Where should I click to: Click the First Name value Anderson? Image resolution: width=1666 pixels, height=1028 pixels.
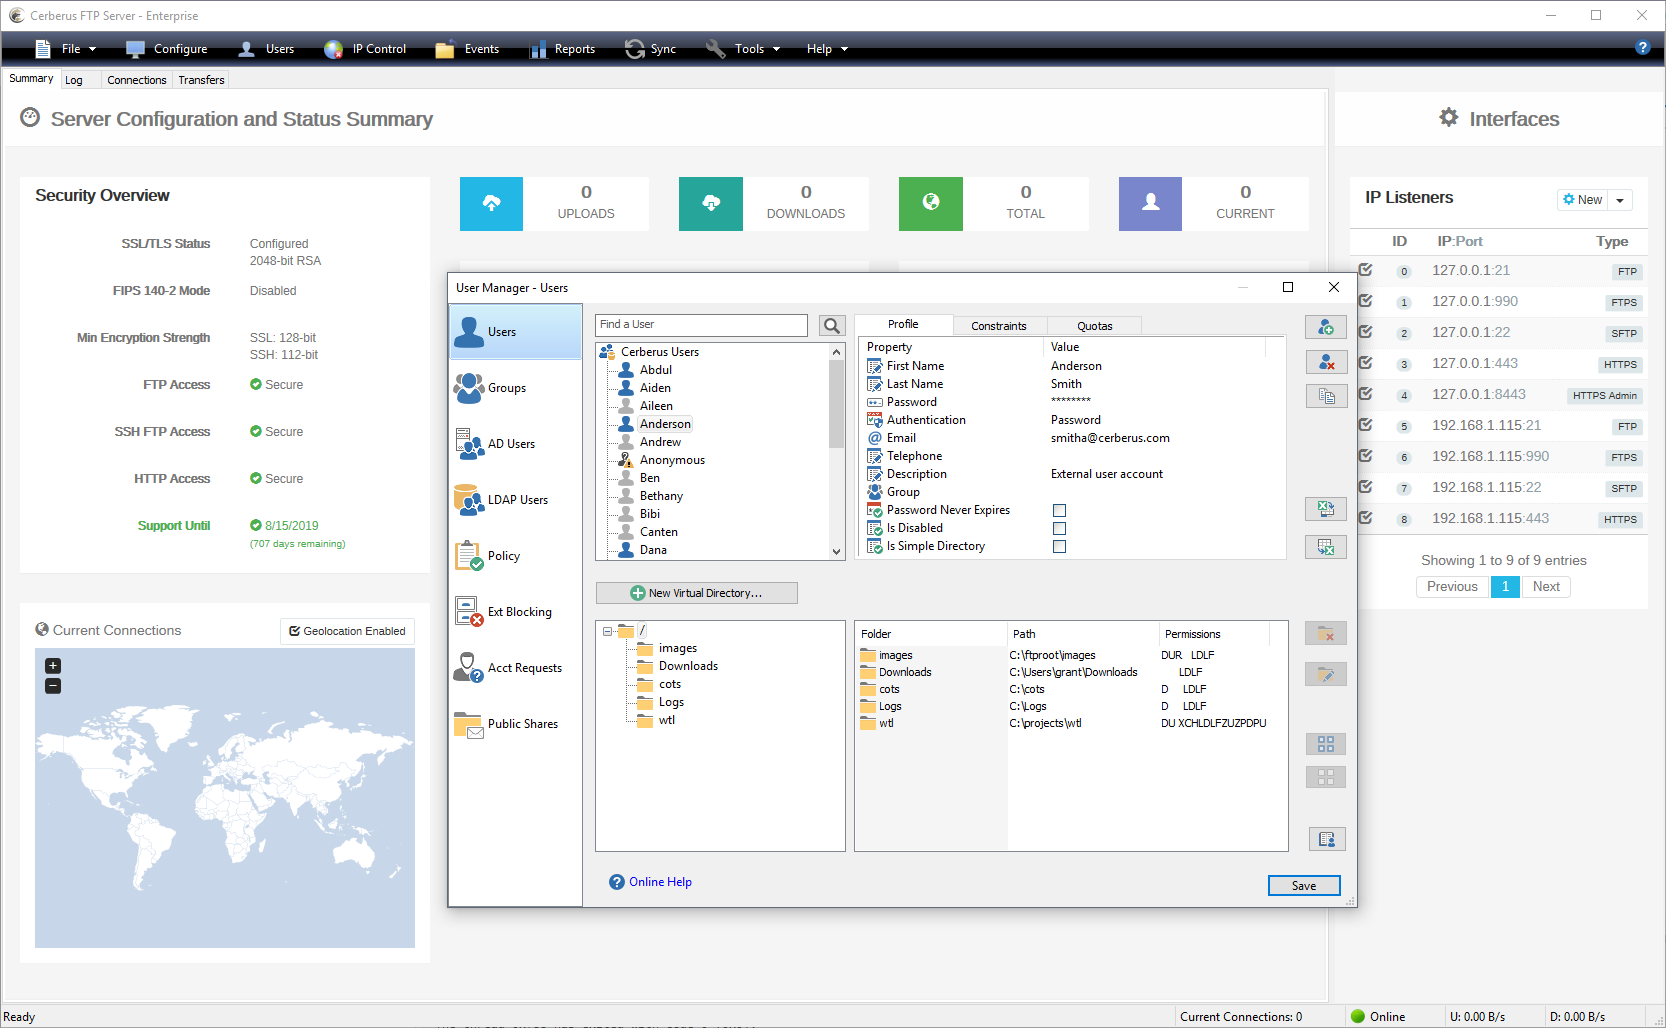coord(1076,366)
